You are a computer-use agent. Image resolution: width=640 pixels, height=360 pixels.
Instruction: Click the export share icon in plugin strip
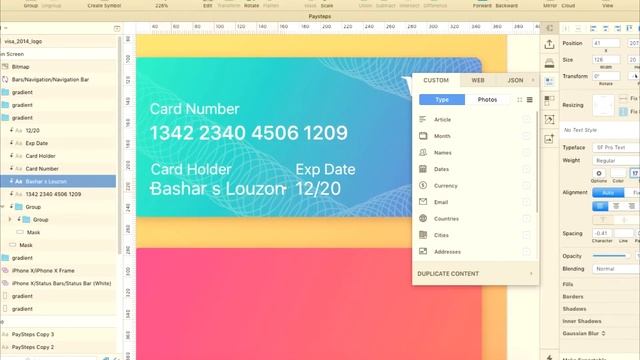[x=549, y=44]
